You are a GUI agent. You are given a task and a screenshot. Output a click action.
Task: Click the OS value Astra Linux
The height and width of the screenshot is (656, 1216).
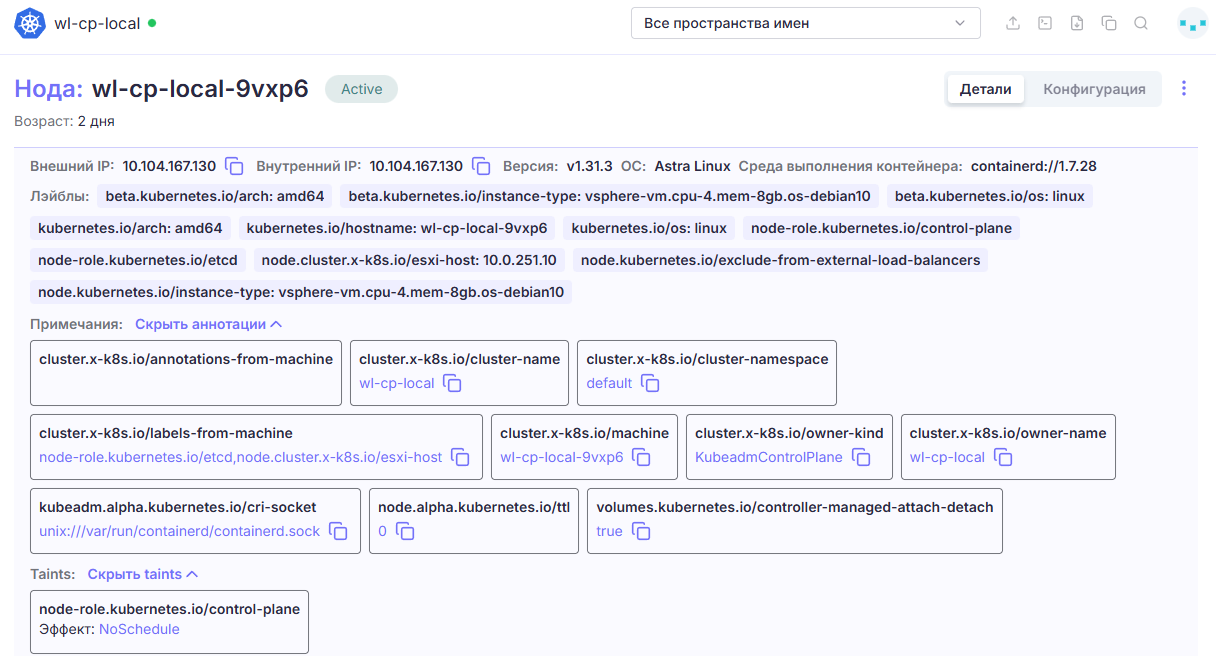tap(692, 166)
